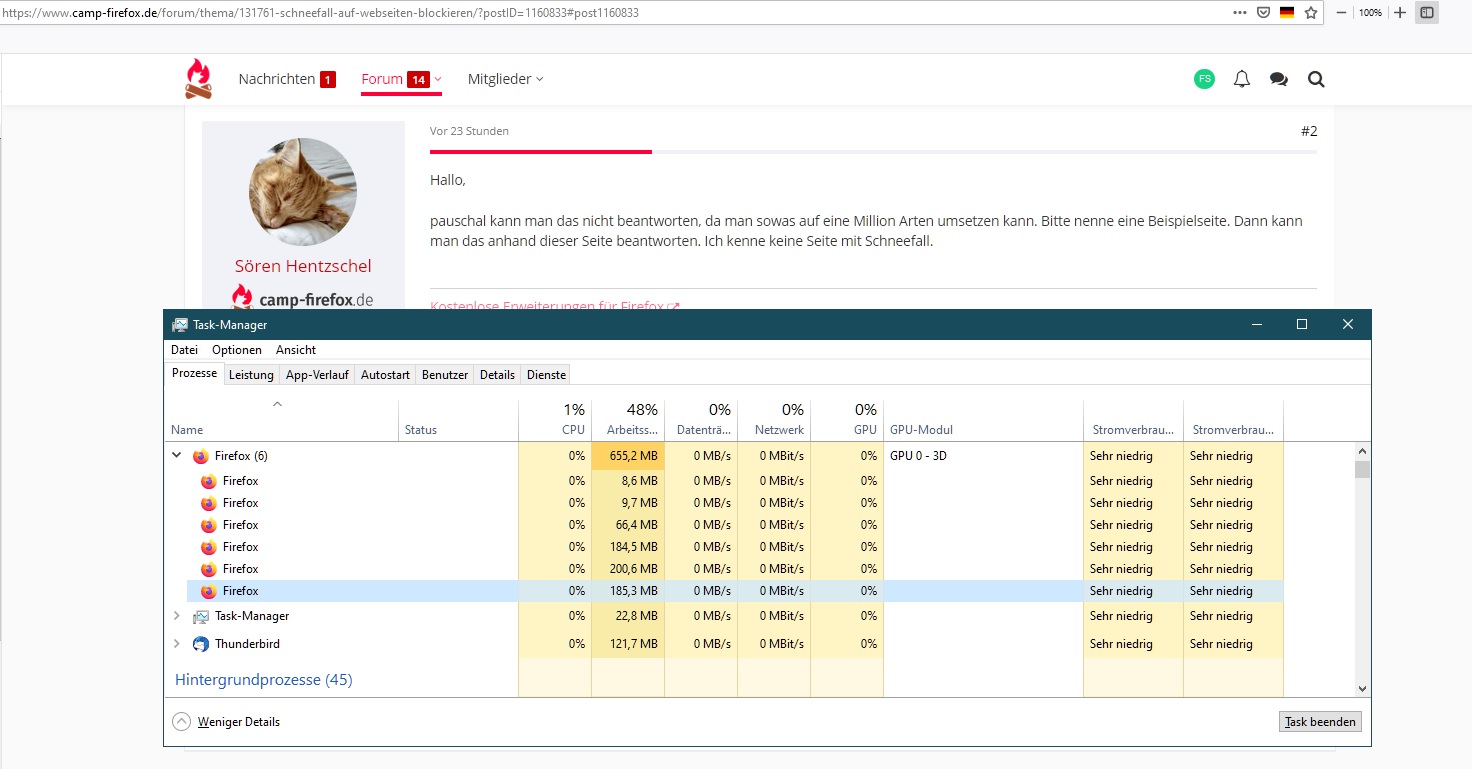Bookmark this page with the star icon

1311,13
